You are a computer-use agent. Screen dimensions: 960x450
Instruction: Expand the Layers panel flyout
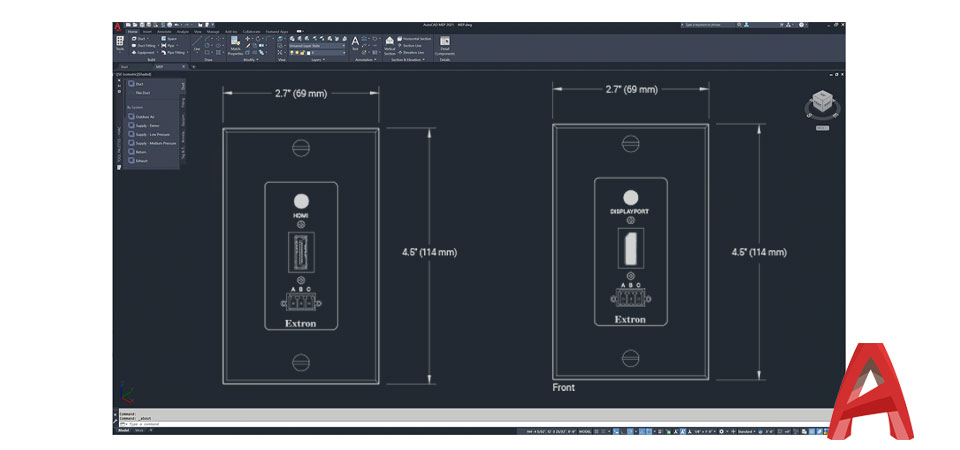[319, 59]
